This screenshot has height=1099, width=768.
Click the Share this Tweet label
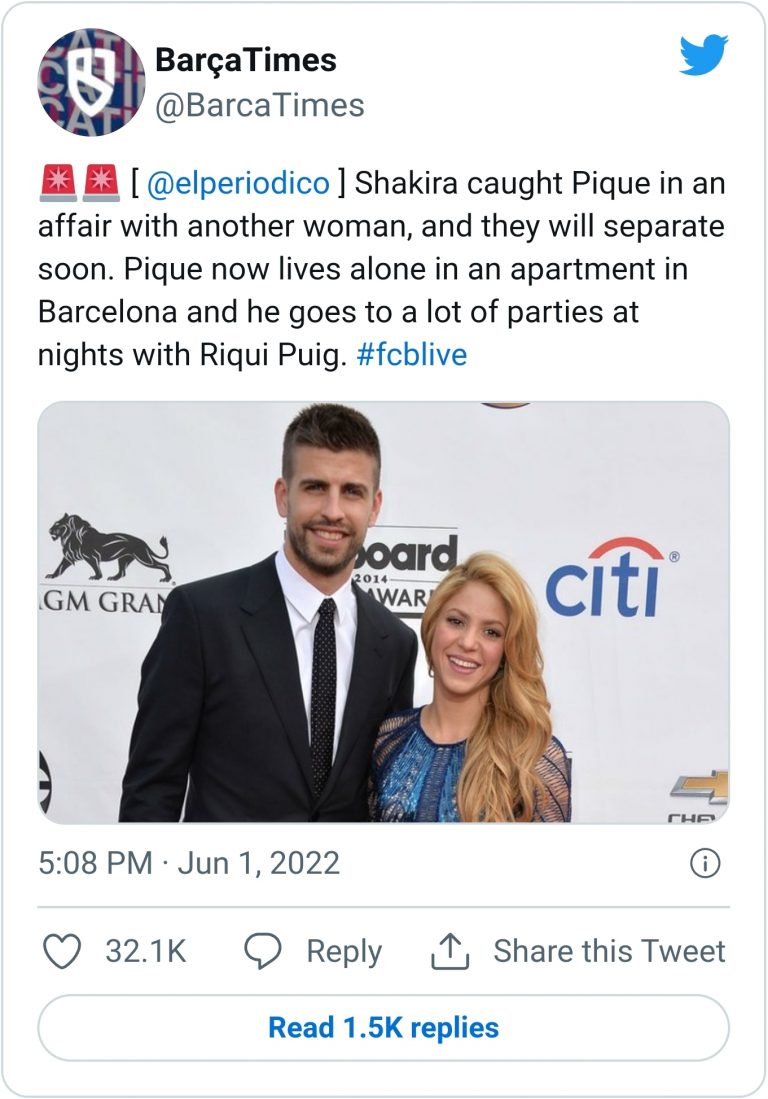point(609,951)
